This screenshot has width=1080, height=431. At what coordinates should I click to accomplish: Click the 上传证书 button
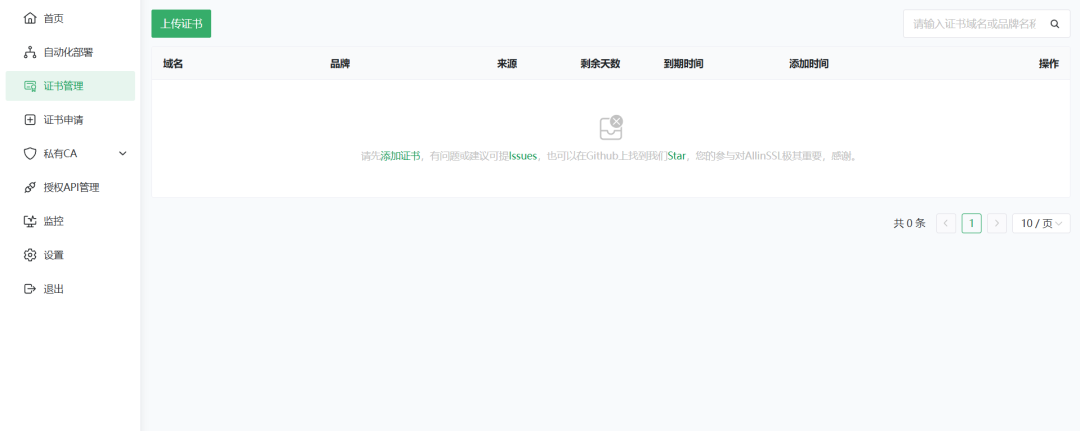181,23
